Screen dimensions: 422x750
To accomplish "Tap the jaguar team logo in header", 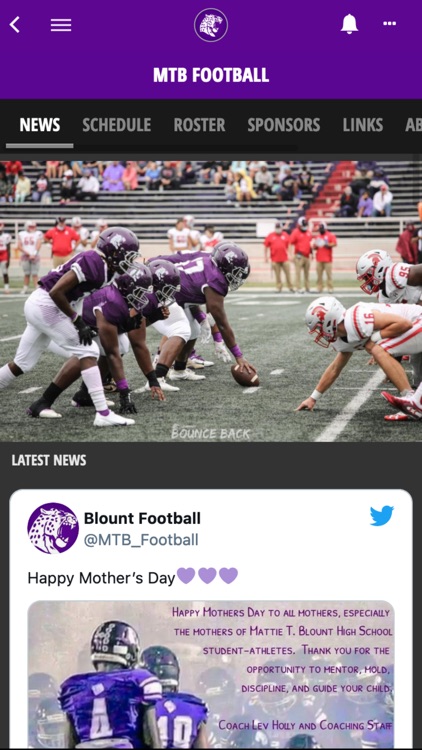I will pyautogui.click(x=211, y=25).
